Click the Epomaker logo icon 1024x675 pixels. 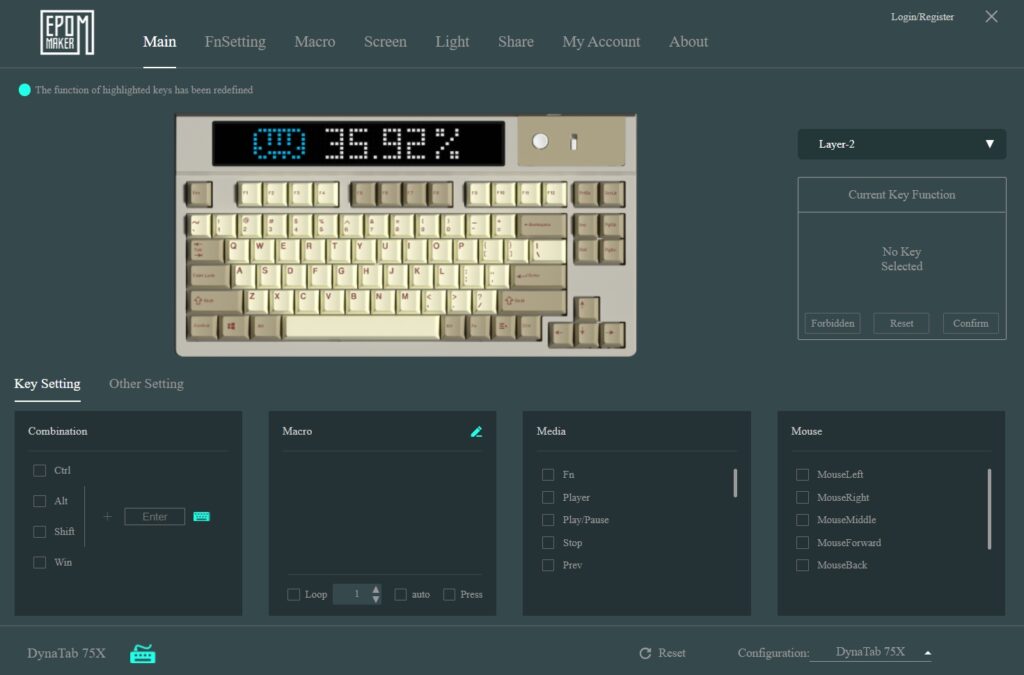tap(68, 33)
